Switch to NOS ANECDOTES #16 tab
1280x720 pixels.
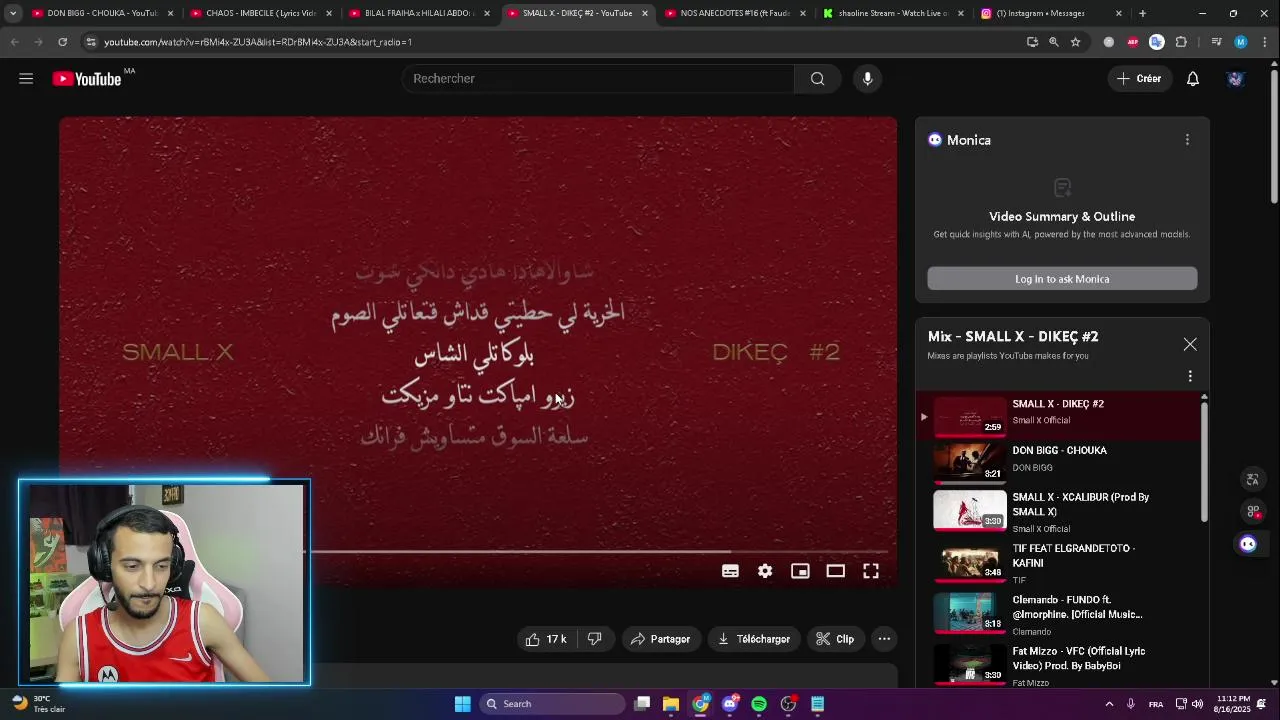click(x=734, y=13)
